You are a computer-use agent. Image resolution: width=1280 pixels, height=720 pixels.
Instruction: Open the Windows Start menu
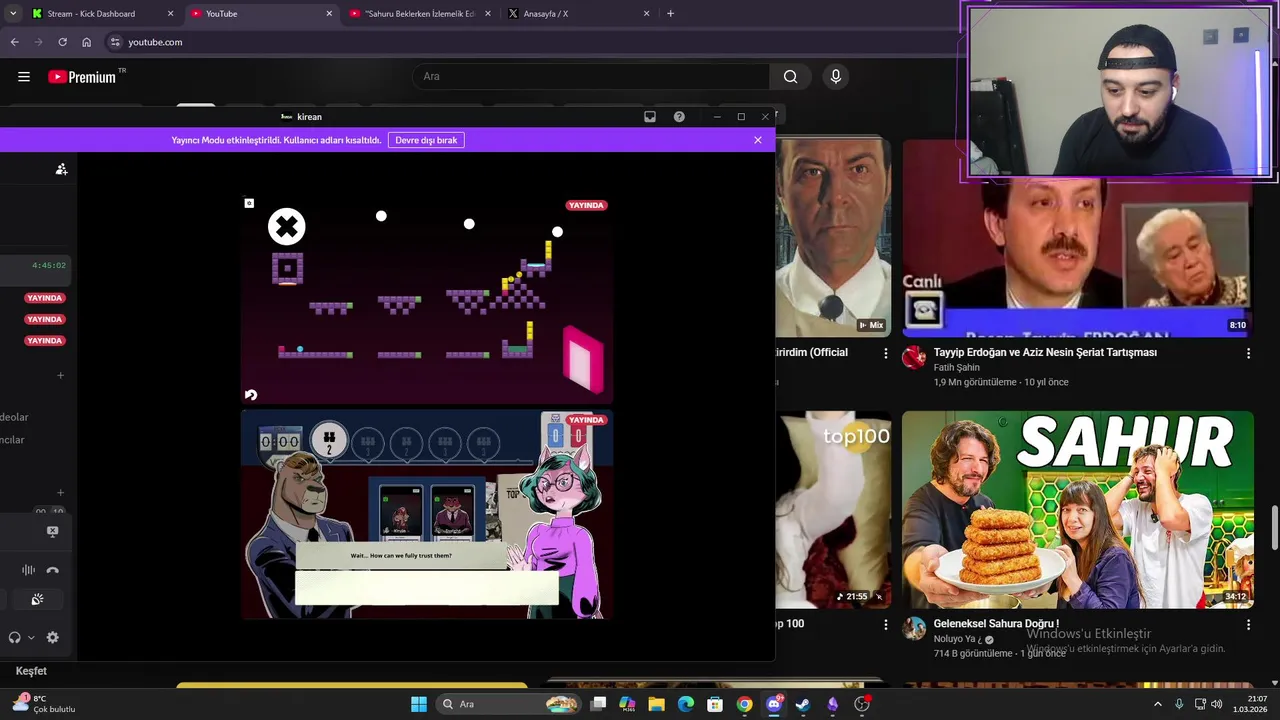419,704
